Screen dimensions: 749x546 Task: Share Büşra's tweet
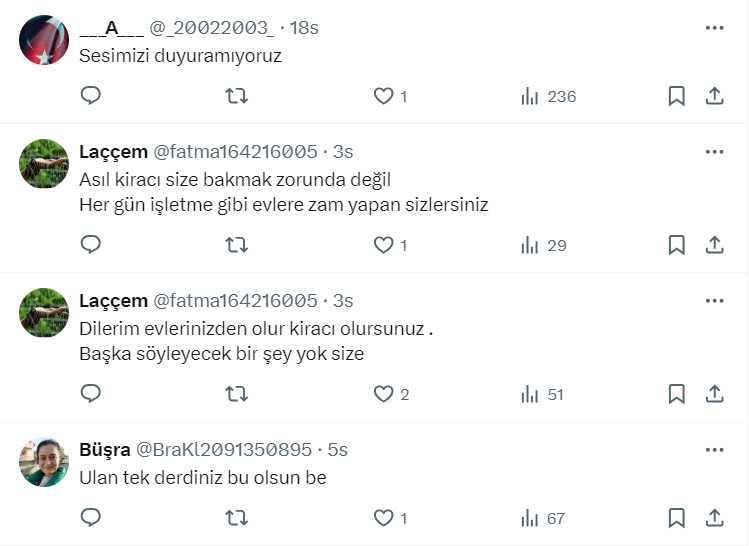coord(715,518)
